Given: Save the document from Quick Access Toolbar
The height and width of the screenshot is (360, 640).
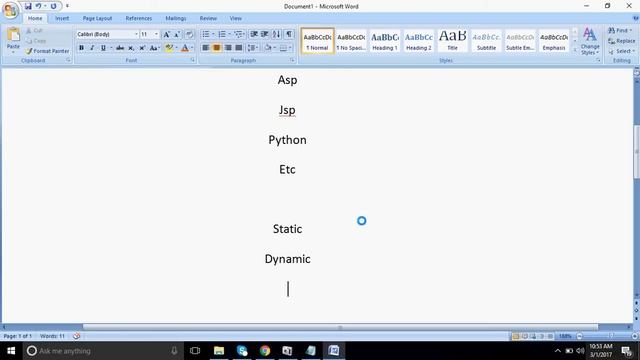Looking at the screenshot, I should pos(28,6).
